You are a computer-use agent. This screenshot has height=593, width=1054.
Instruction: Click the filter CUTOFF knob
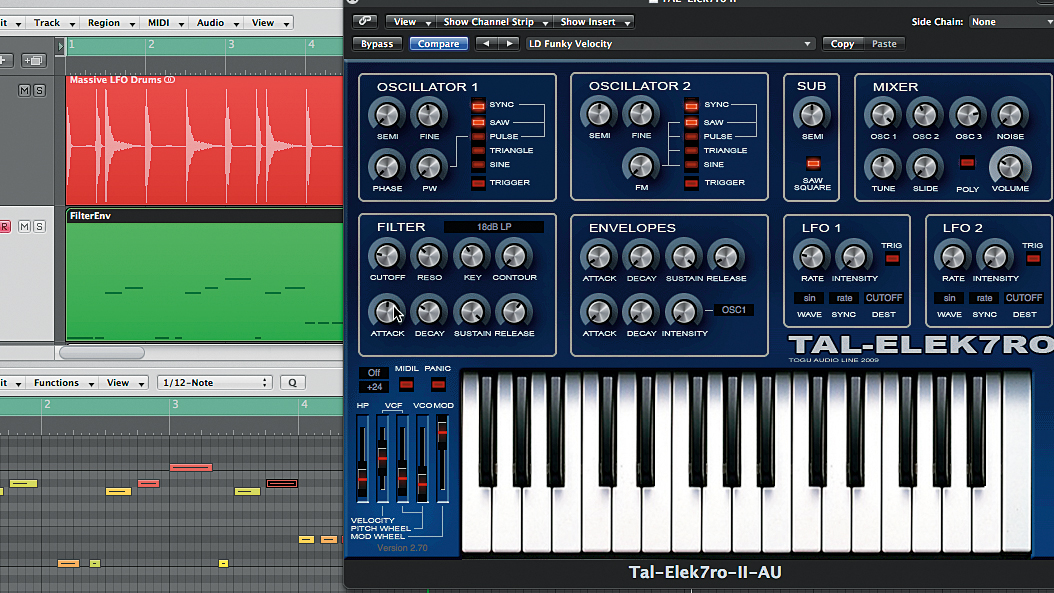[x=387, y=255]
